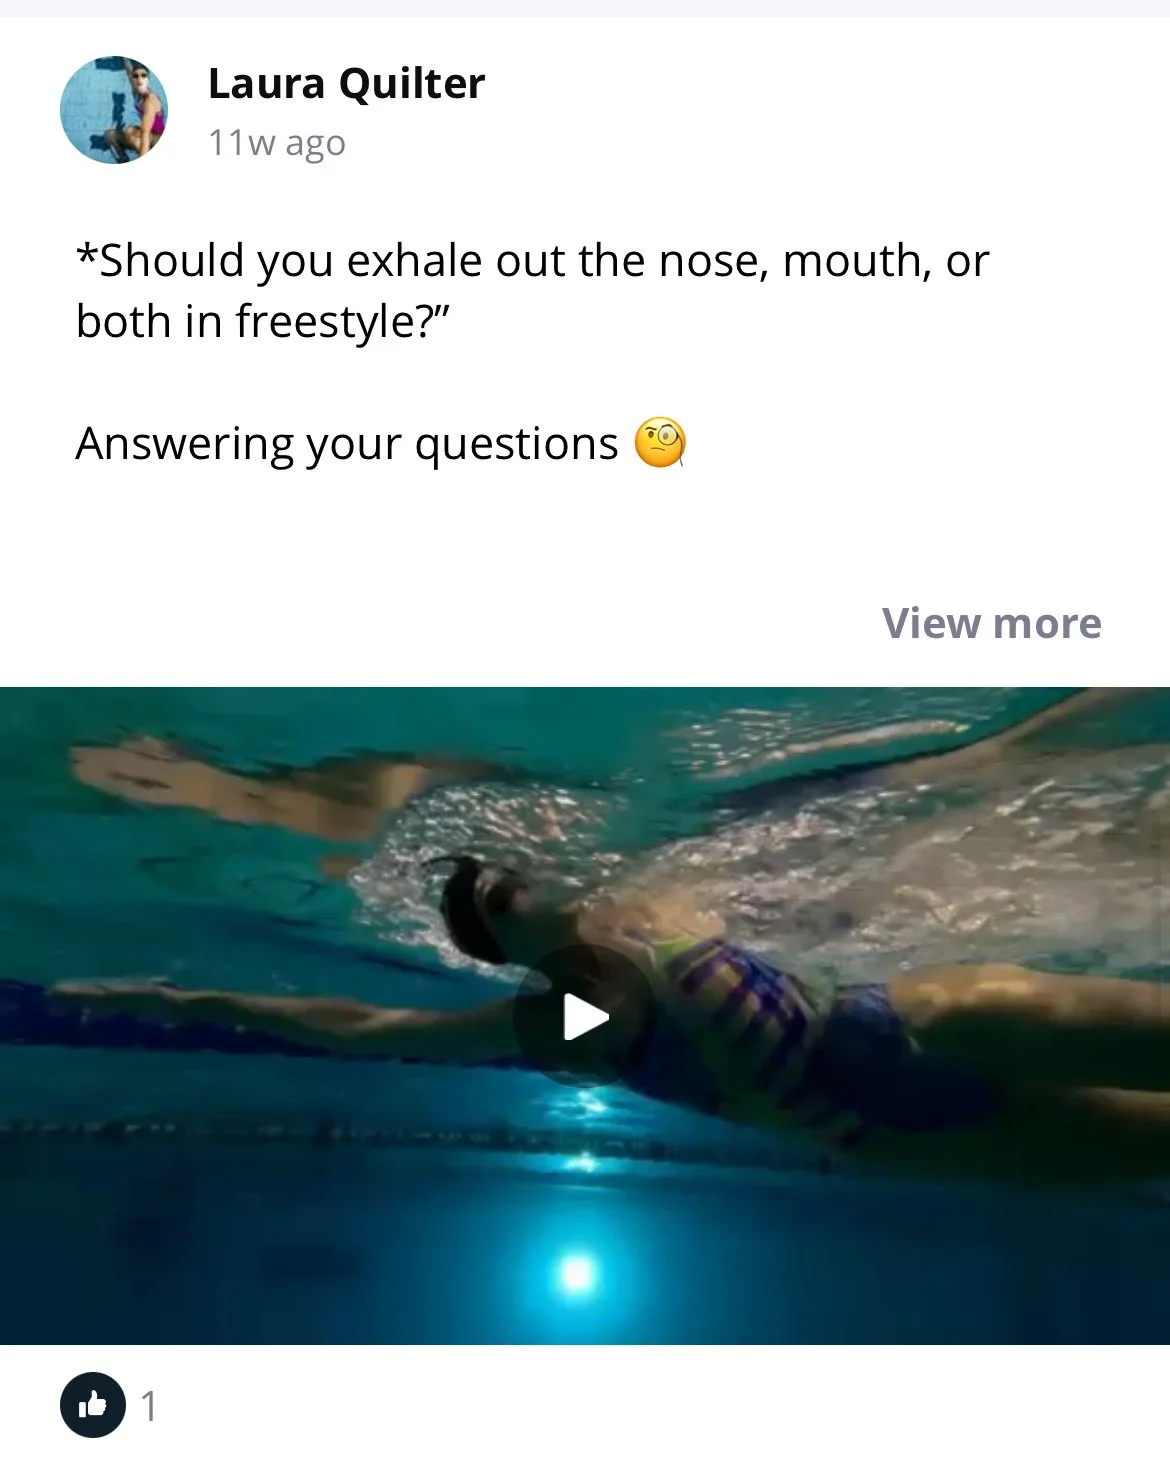Click the Answering your questions line
Viewport: 1170px width, 1461px height.
click(x=381, y=443)
